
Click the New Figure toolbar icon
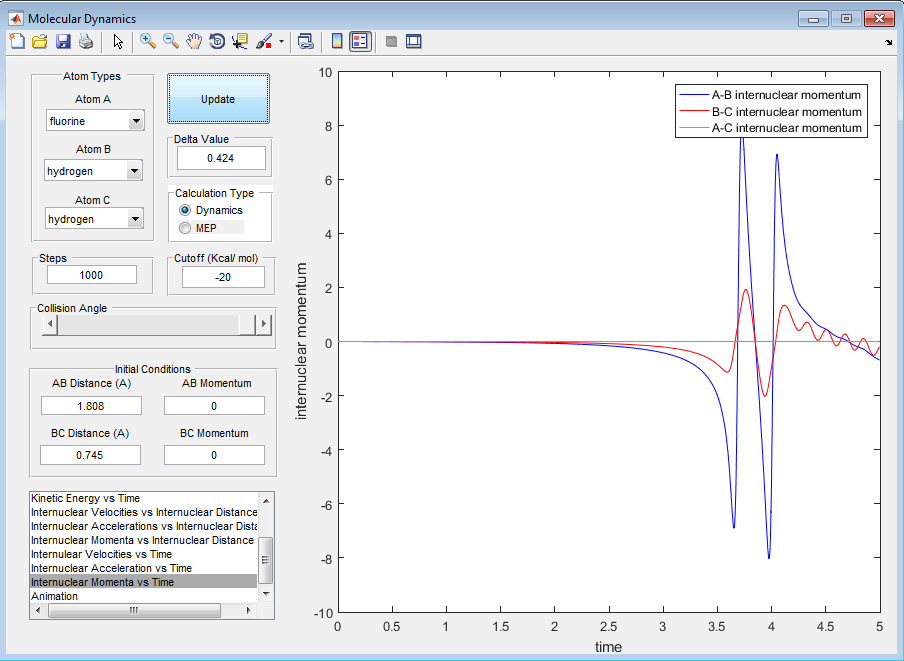(x=17, y=41)
